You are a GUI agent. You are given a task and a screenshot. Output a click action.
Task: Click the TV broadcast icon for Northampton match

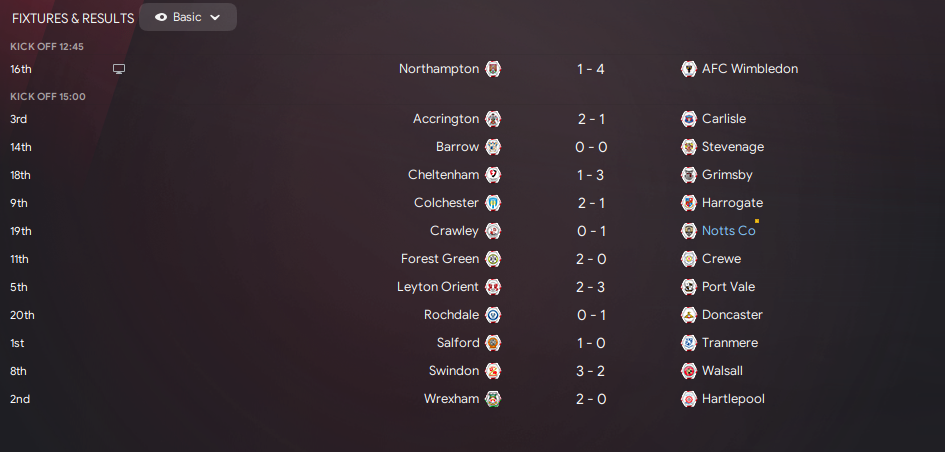point(119,69)
